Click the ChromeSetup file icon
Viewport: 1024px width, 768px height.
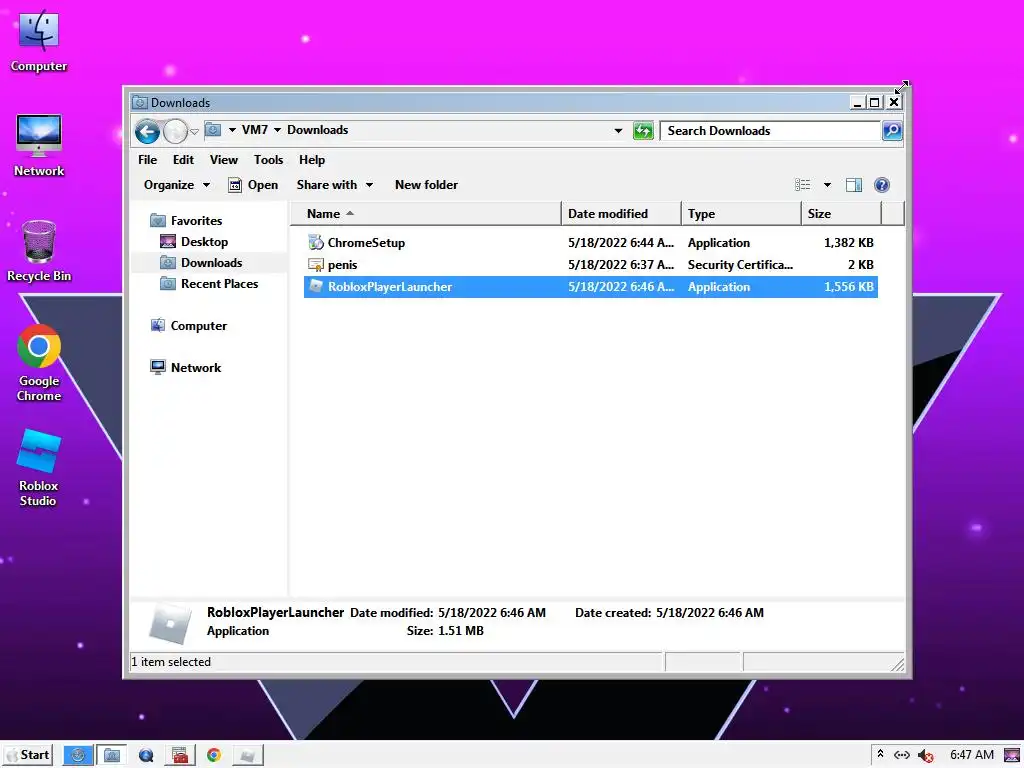pyautogui.click(x=316, y=243)
